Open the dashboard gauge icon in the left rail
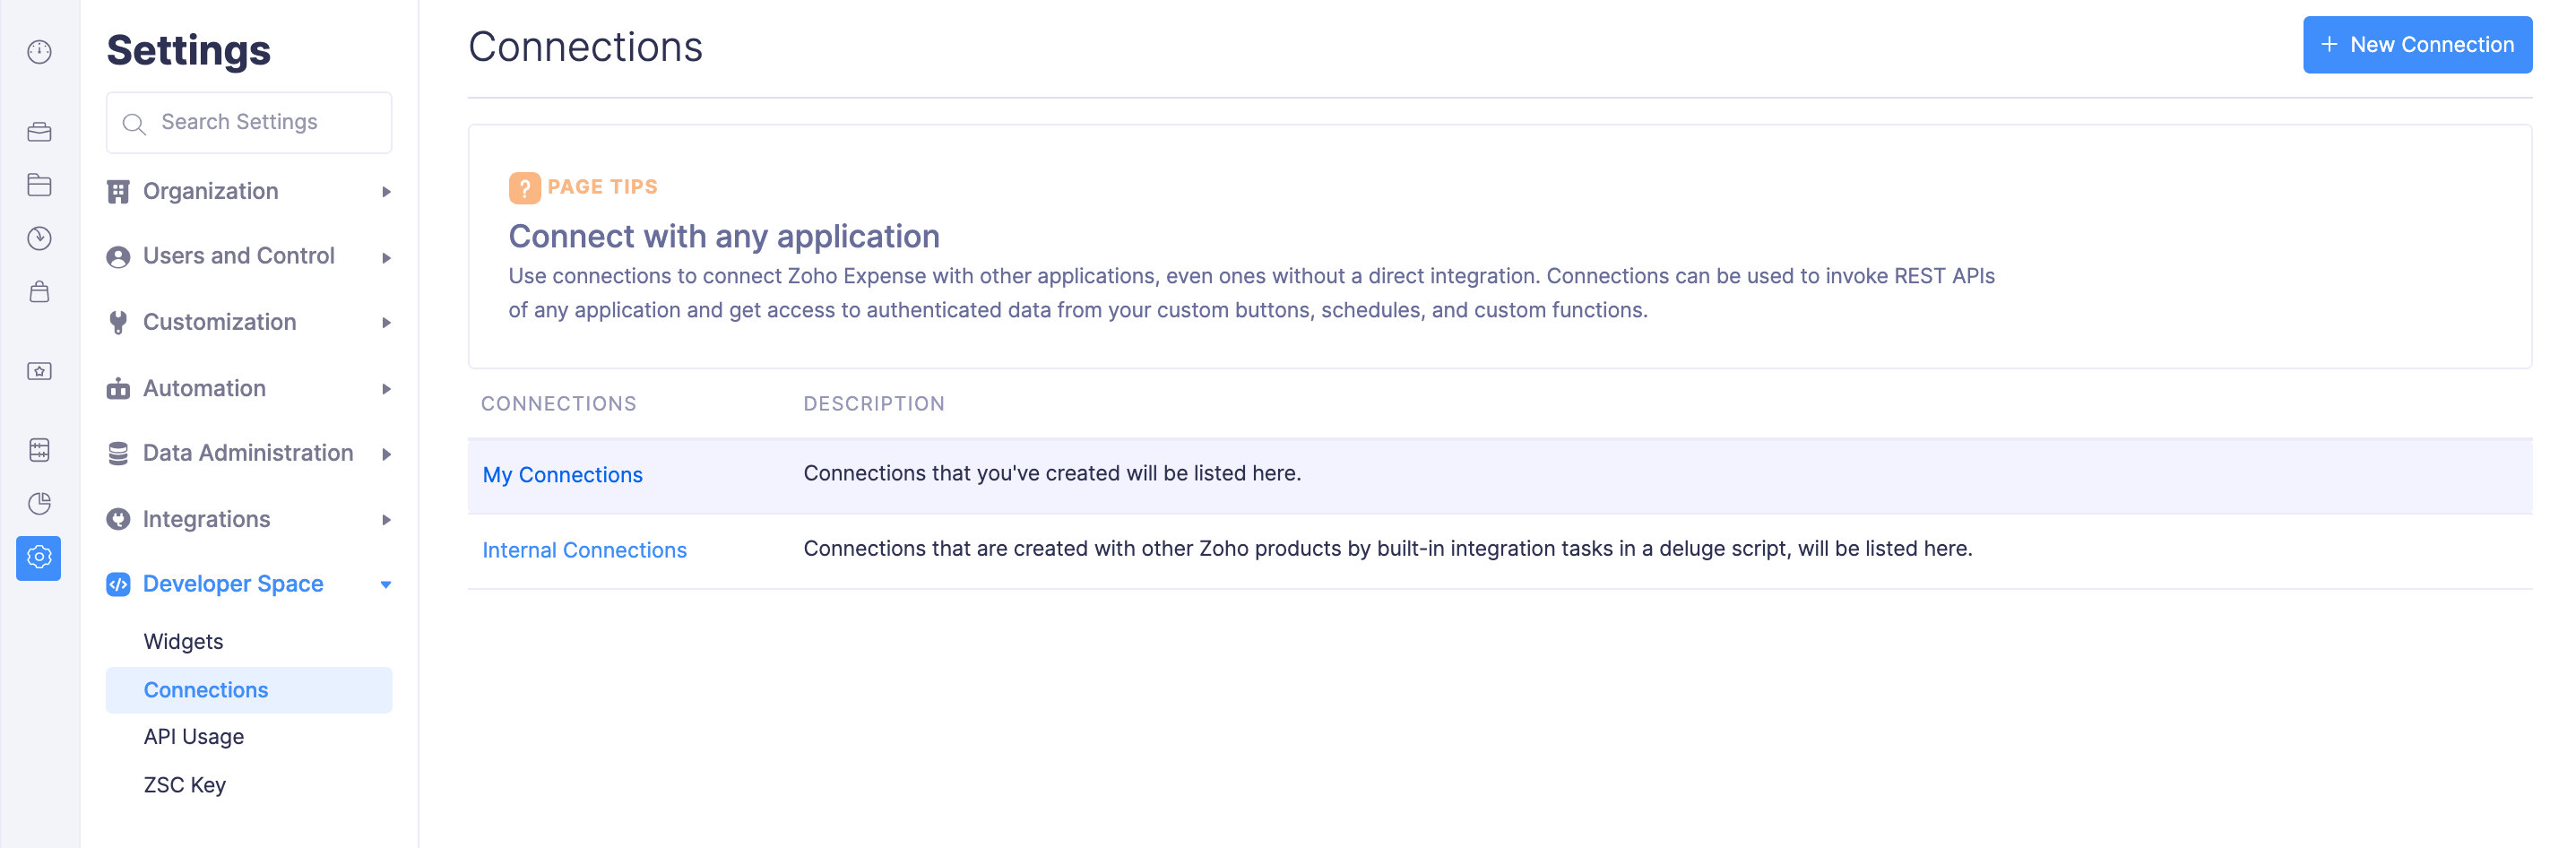Viewport: 2576px width, 848px height. coord(39,52)
